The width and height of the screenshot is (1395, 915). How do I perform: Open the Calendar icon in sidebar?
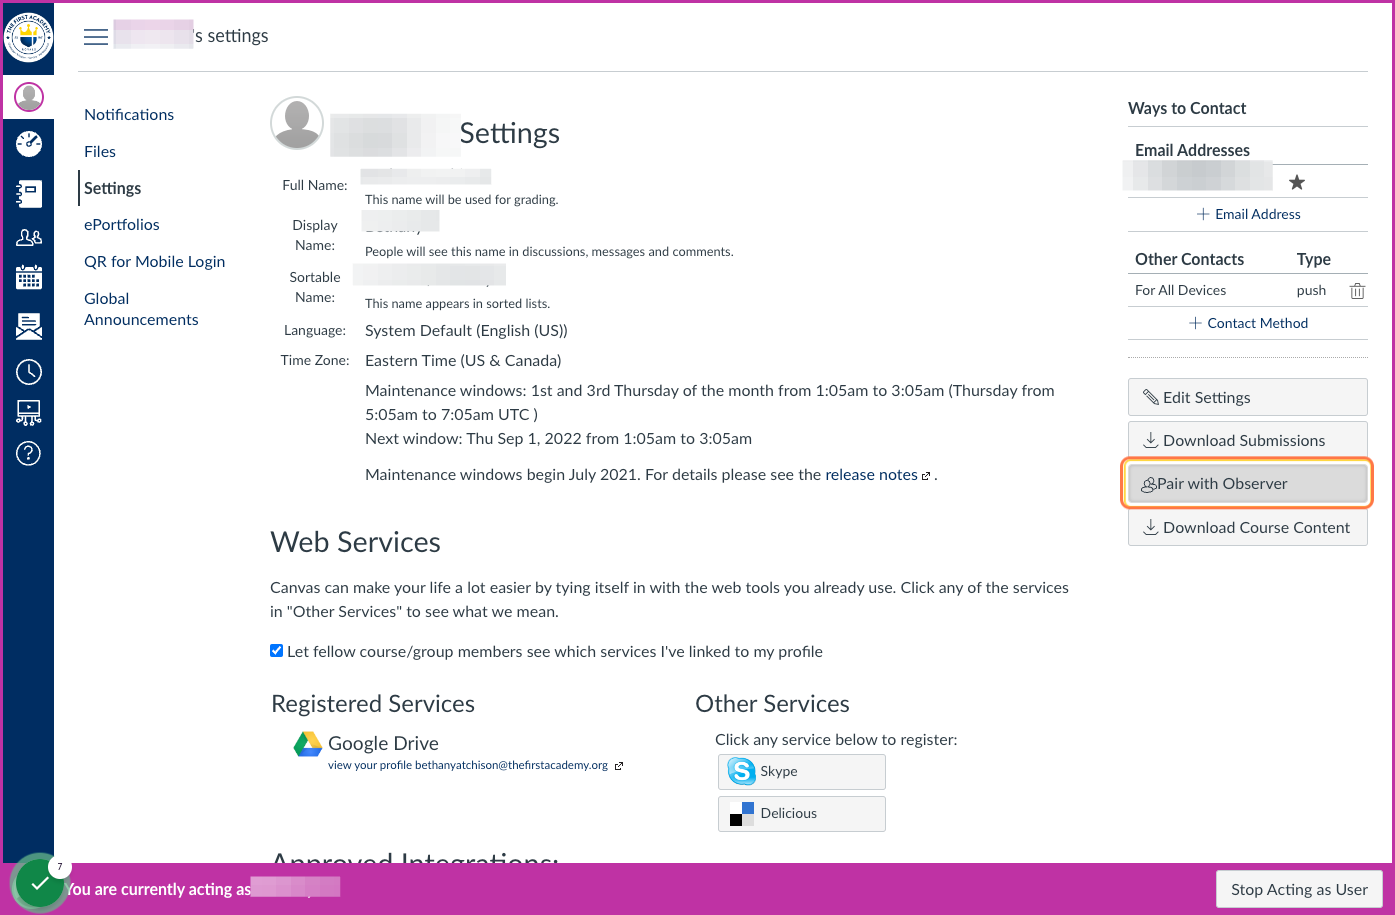point(29,277)
